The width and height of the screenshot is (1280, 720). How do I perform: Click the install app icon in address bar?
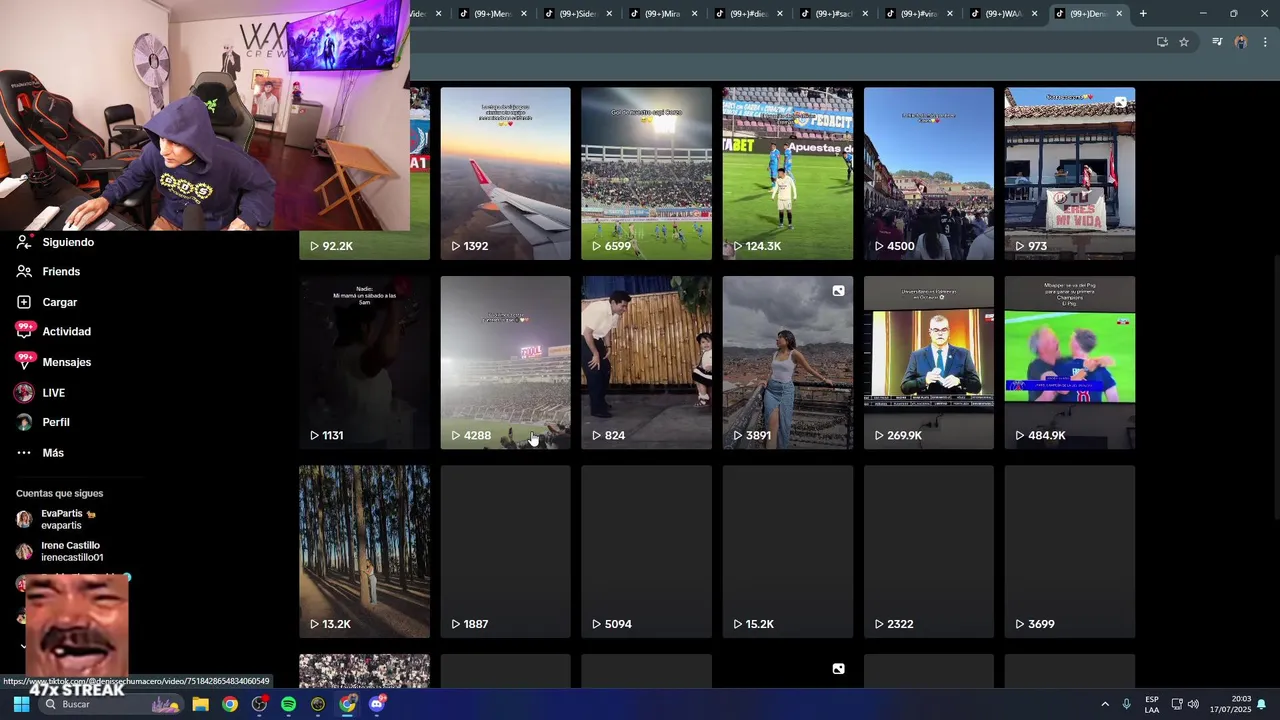(1162, 42)
